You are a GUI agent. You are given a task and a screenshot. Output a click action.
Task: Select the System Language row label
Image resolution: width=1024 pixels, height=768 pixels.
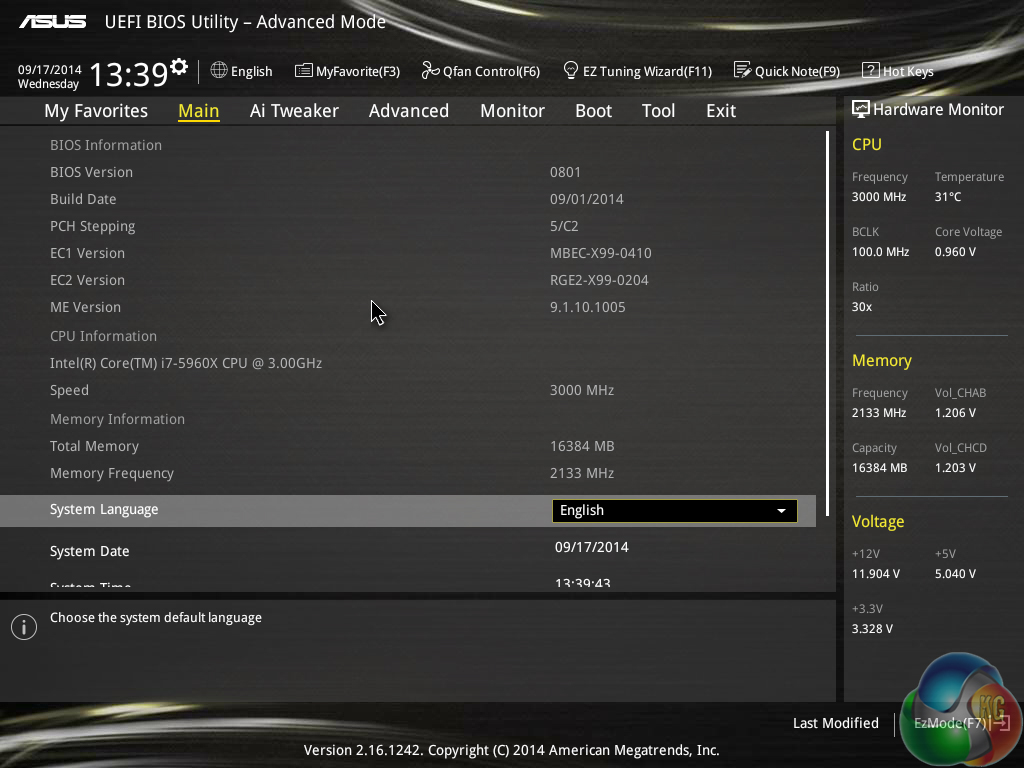click(x=104, y=509)
